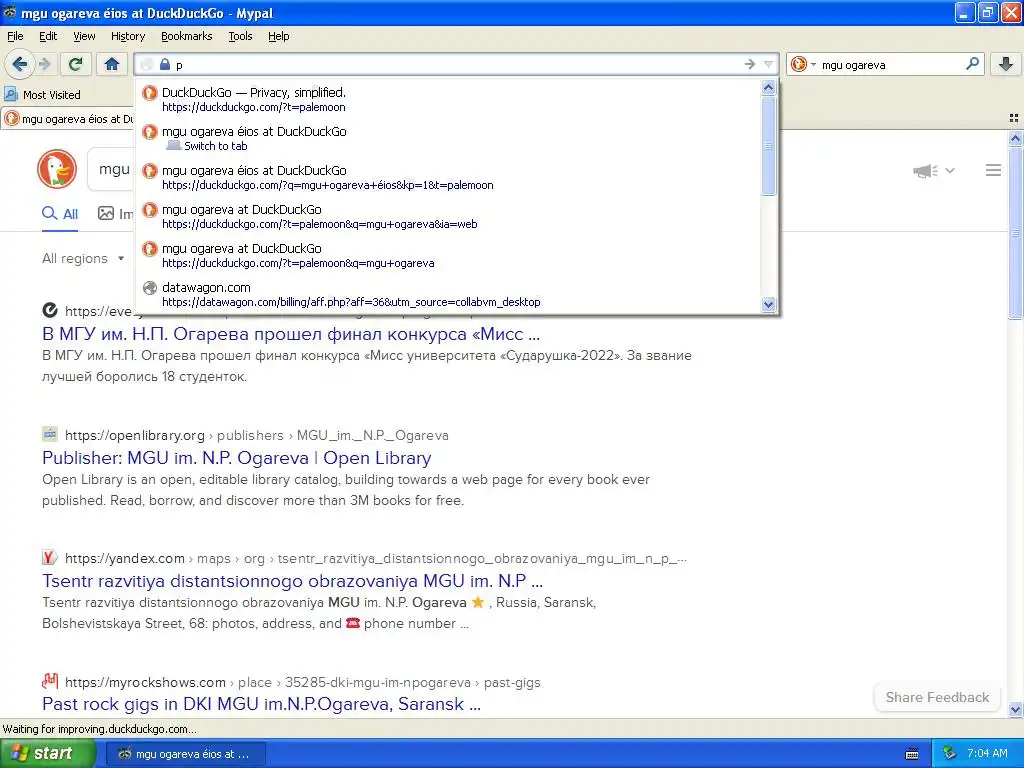
Task: Open the DuckDuckGo megaphone dropdown
Action: tap(934, 170)
